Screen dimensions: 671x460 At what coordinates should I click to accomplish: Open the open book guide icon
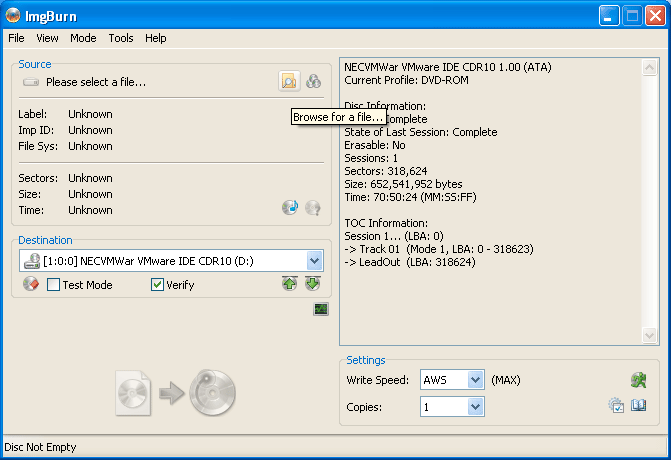[x=638, y=405]
